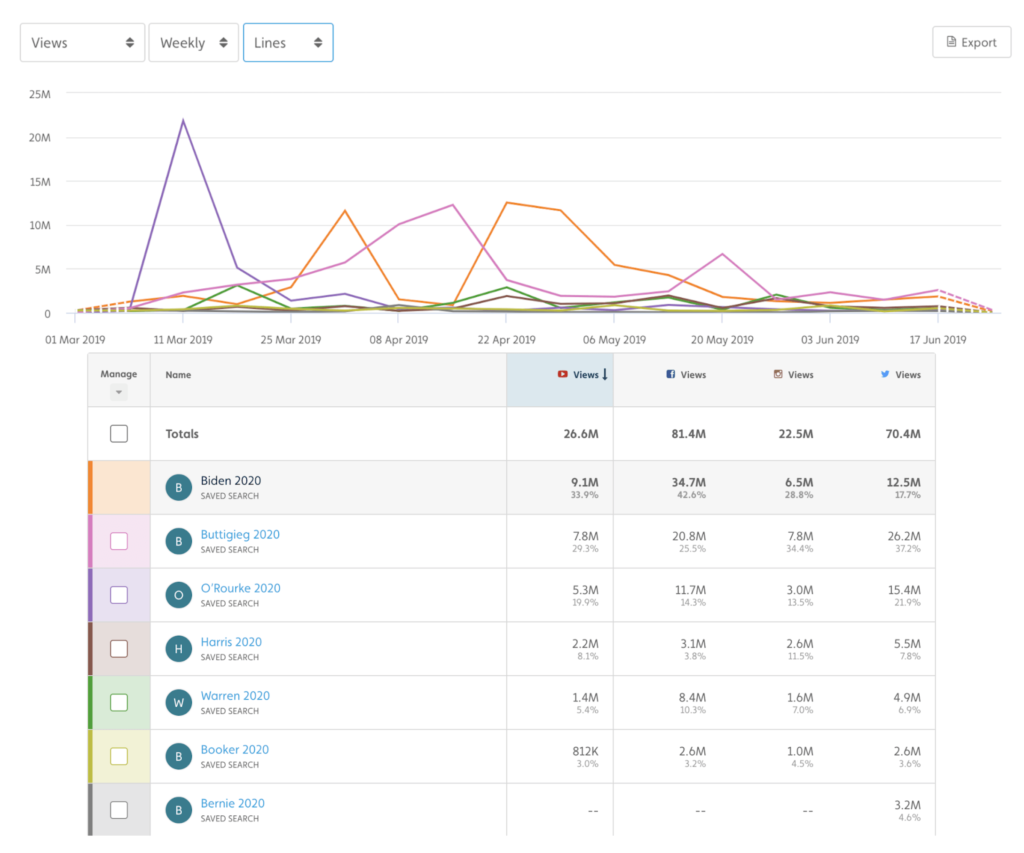Click the Twitter bird icon in Views header
This screenshot has height=853, width=1024.
click(885, 375)
